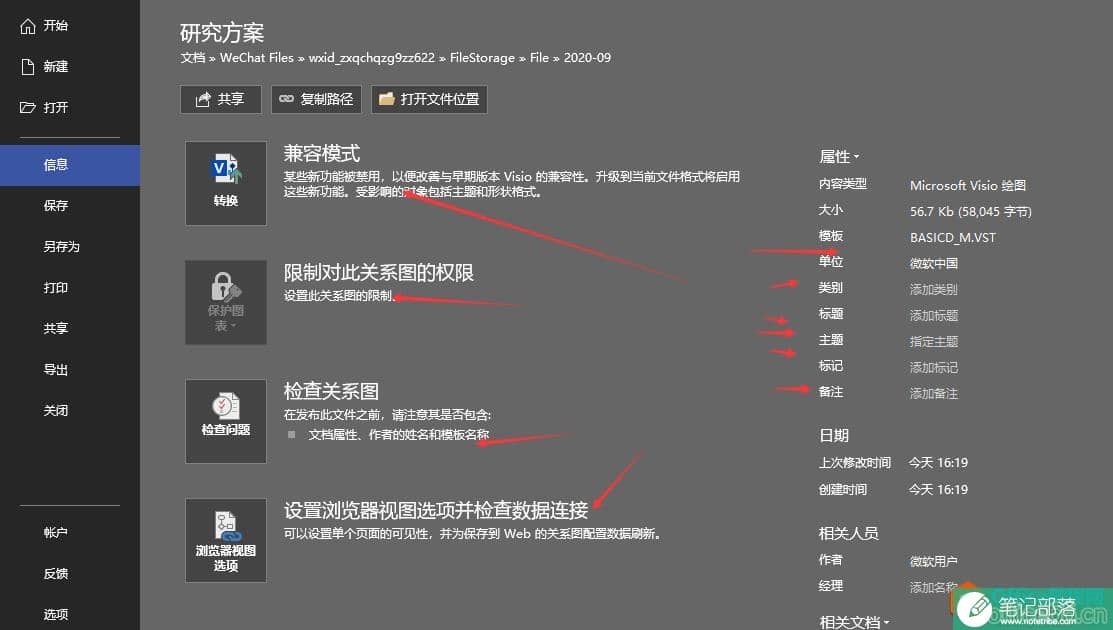Click the Microsoft Visio 绘图 content type
Image resolution: width=1113 pixels, height=630 pixels.
pos(967,186)
